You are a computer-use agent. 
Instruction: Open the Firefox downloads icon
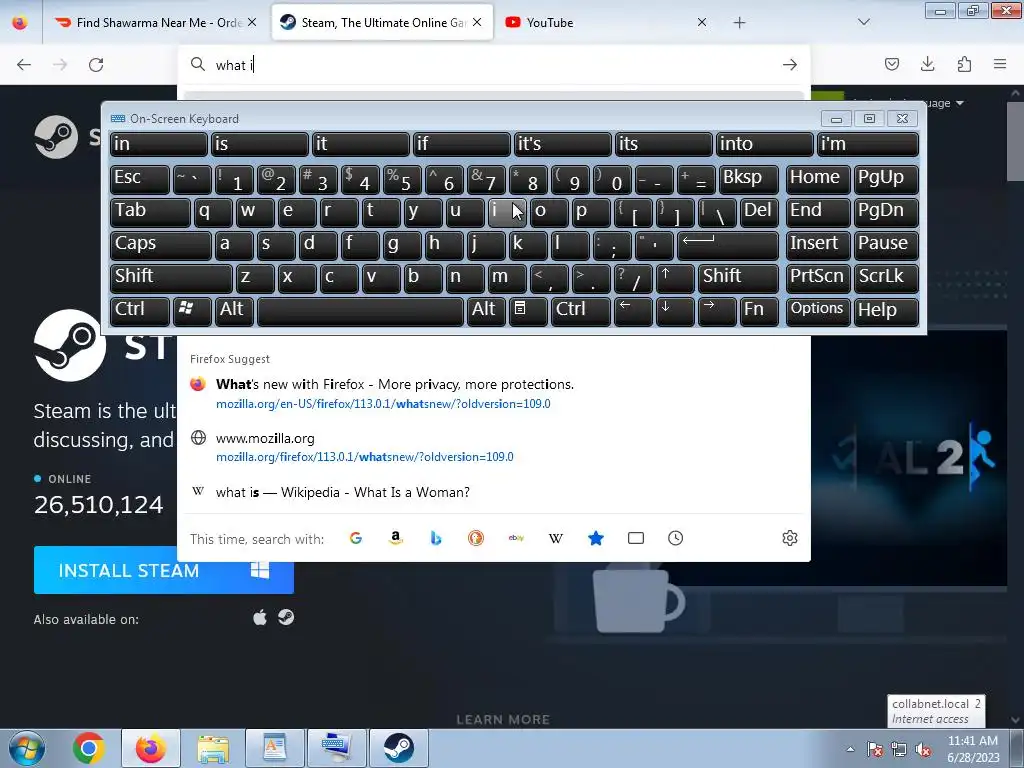coord(927,64)
